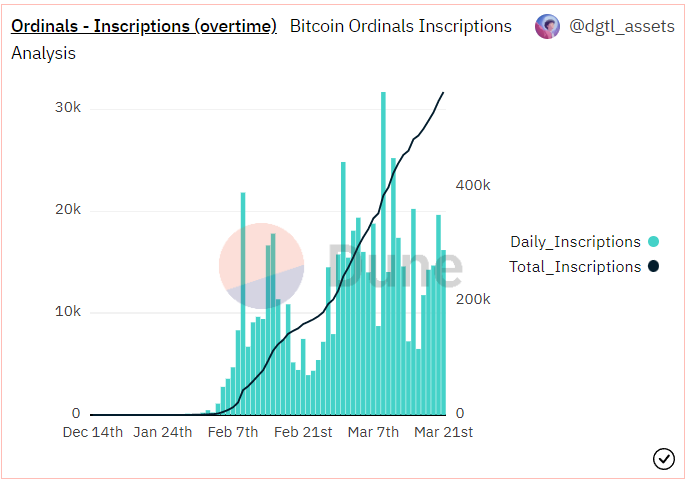Click the Dune watermark logo circle

point(262,266)
